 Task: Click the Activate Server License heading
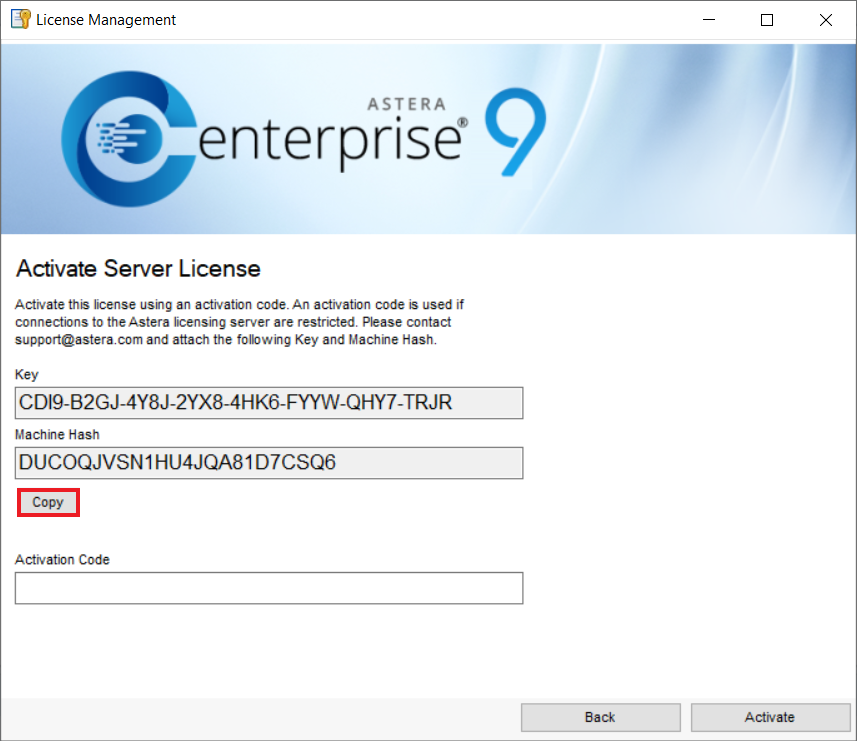[x=138, y=269]
